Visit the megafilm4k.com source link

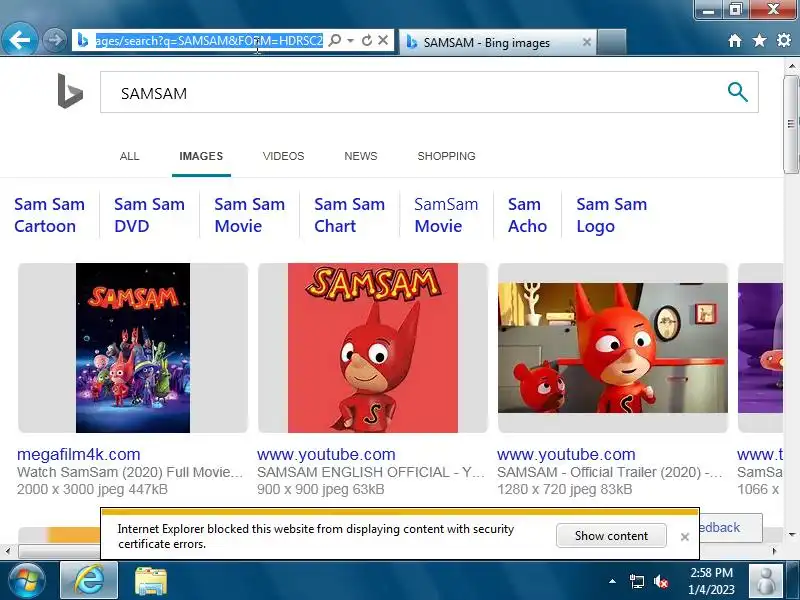coord(79,454)
